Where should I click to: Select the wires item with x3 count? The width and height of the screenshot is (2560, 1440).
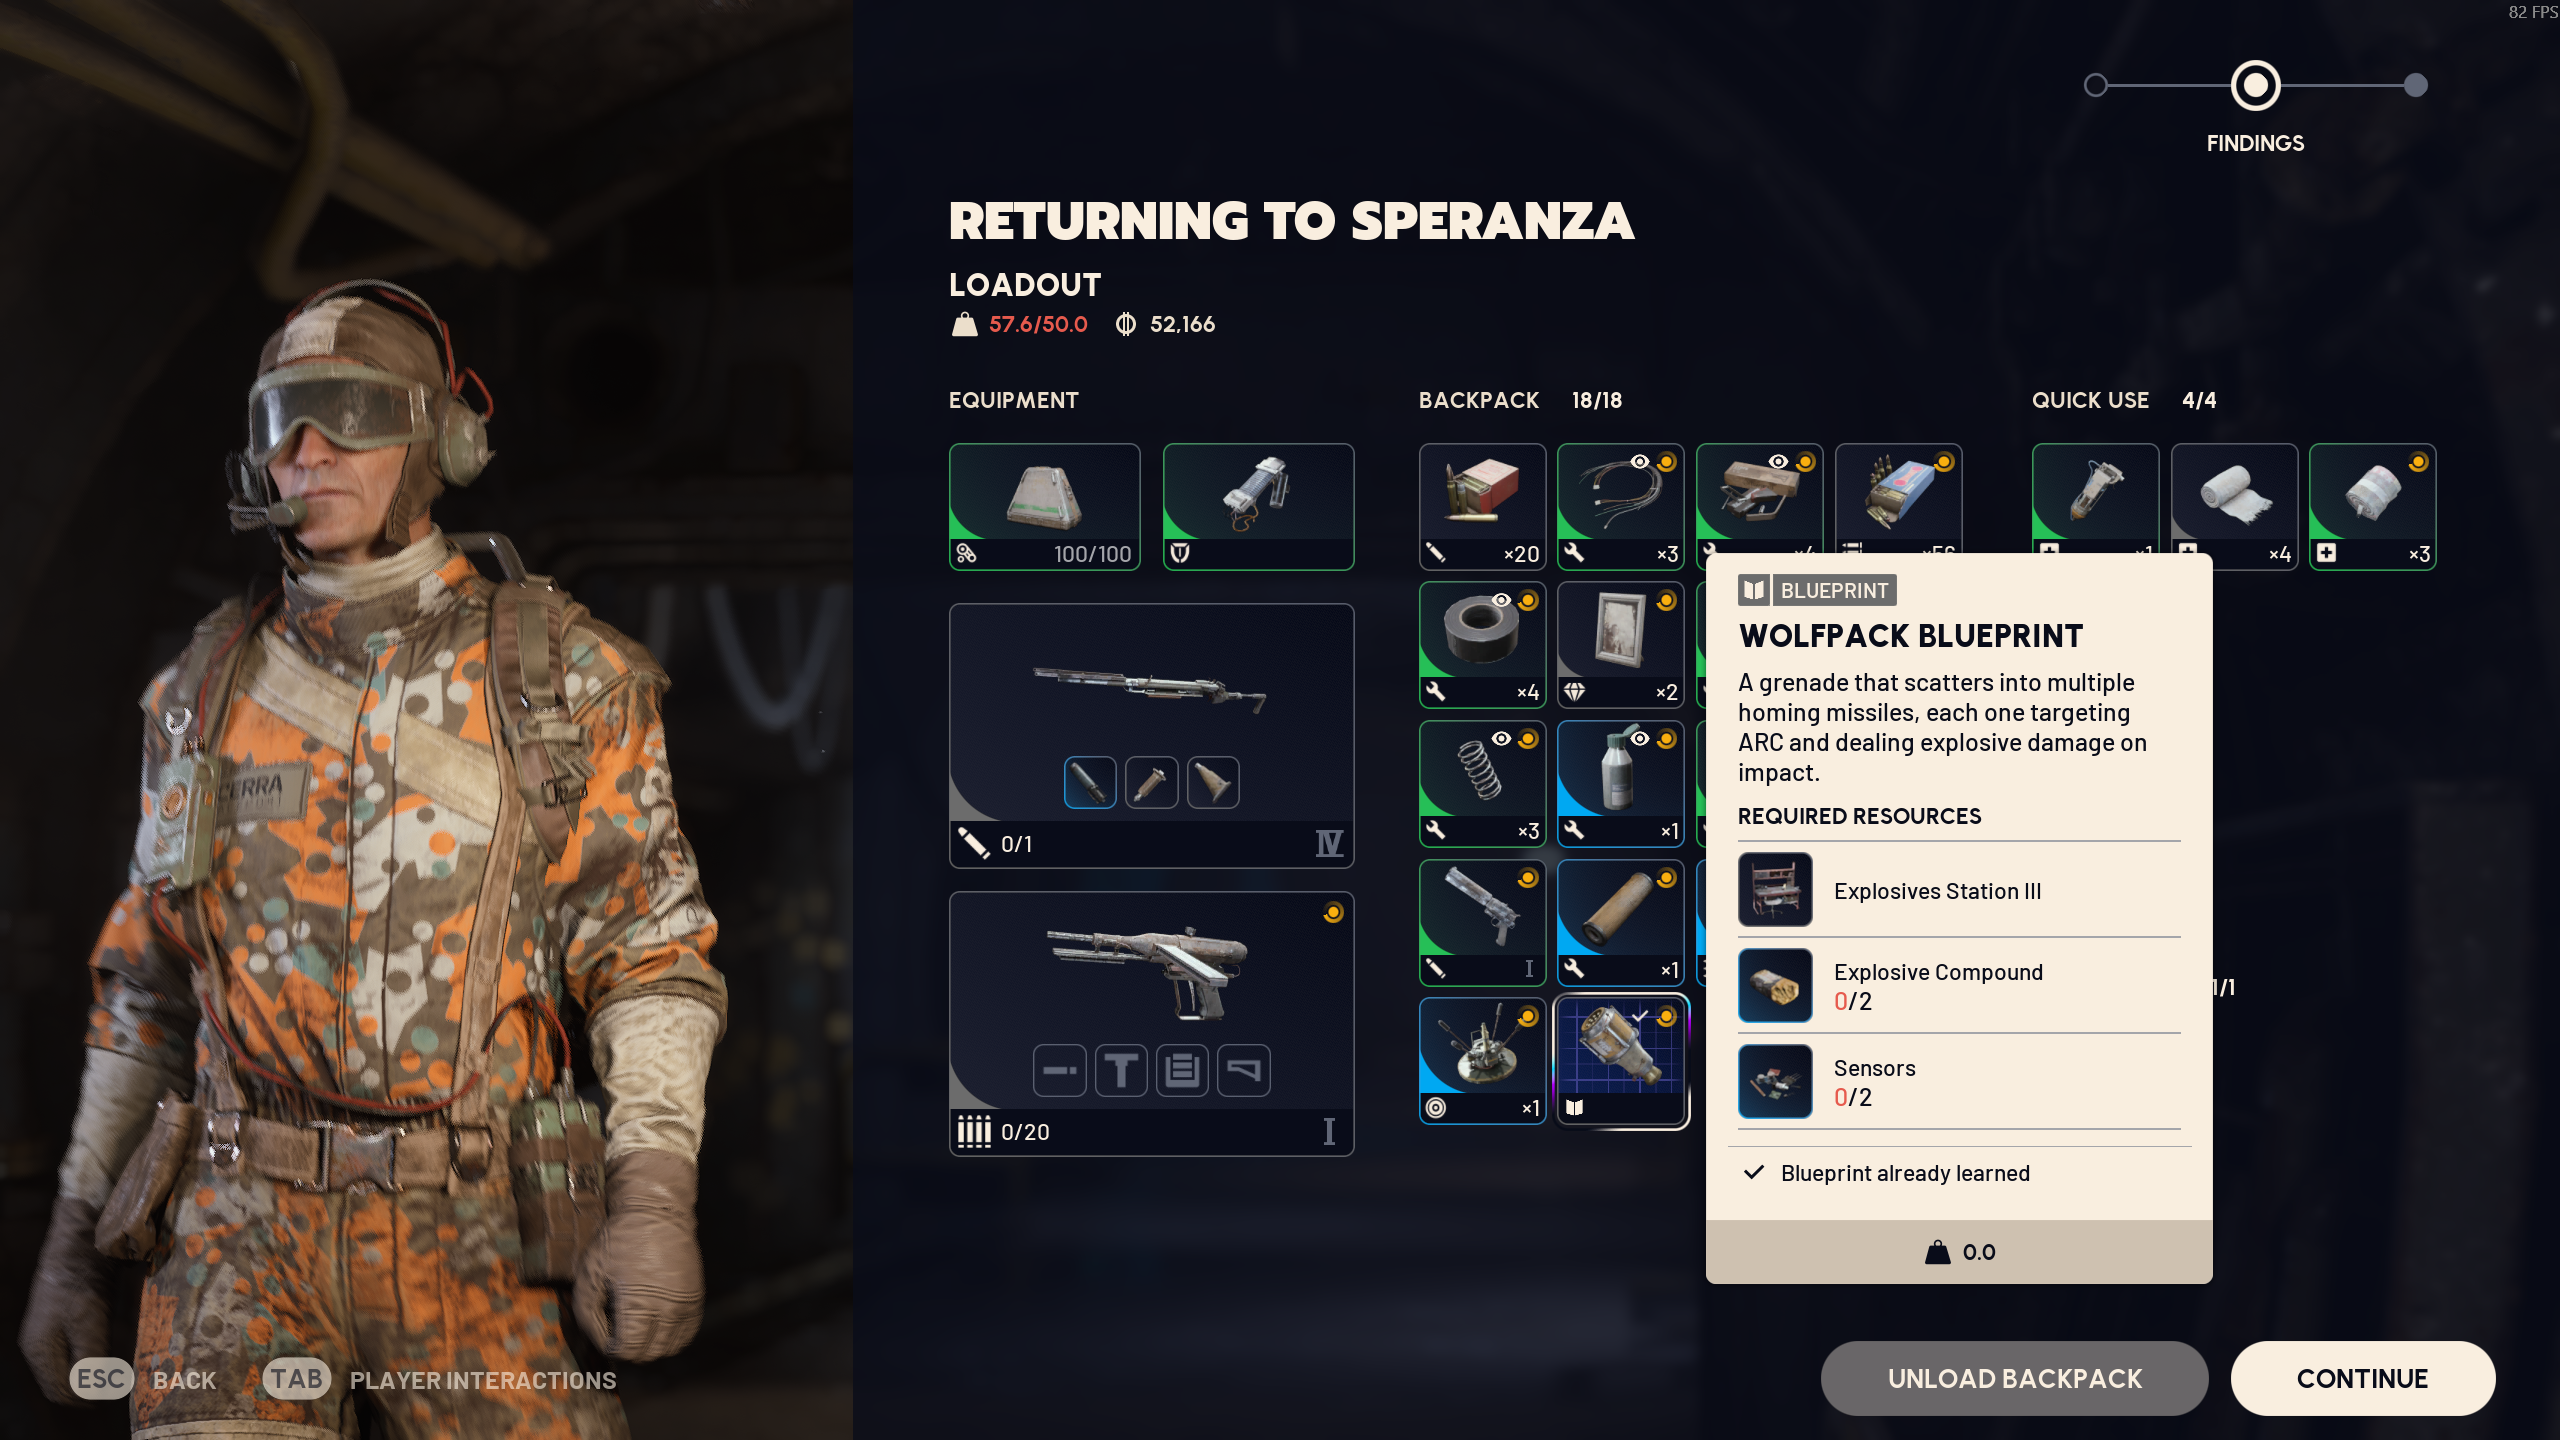[x=1620, y=507]
